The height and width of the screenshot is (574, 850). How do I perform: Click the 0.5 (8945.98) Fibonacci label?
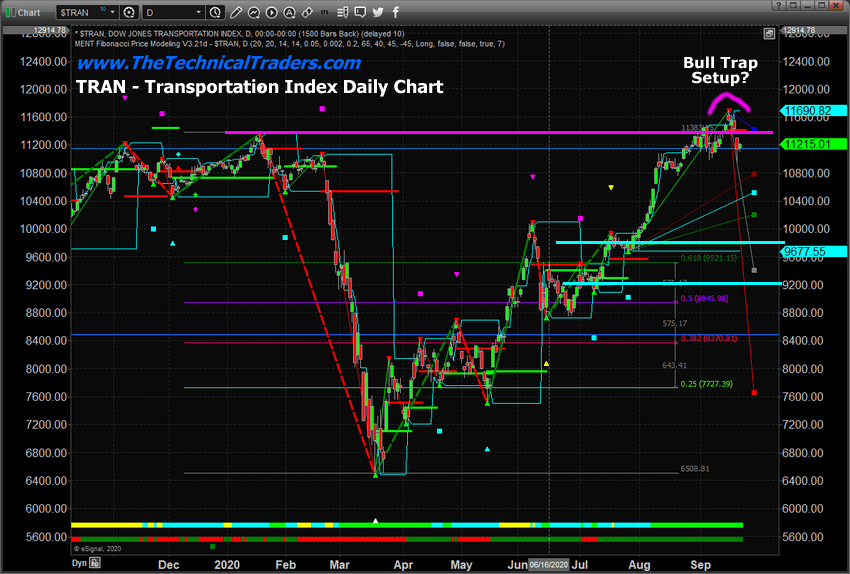click(704, 299)
